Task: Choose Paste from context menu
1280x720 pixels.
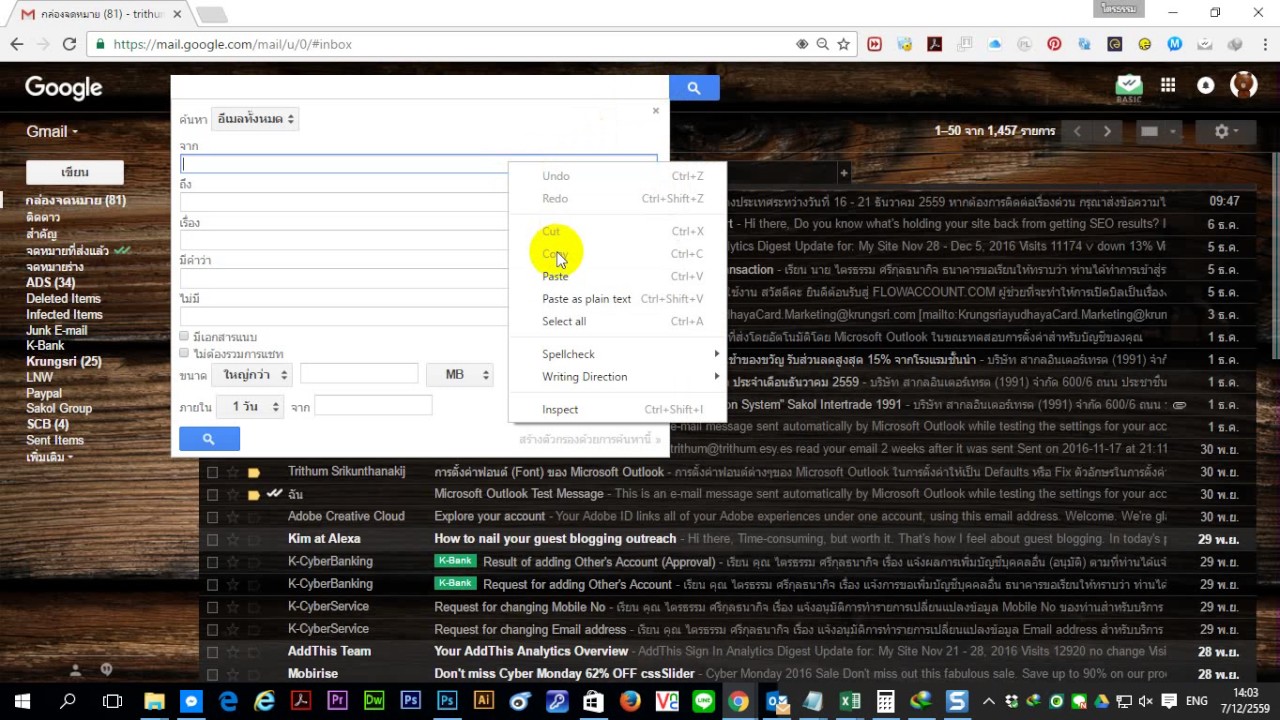Action: (617, 276)
